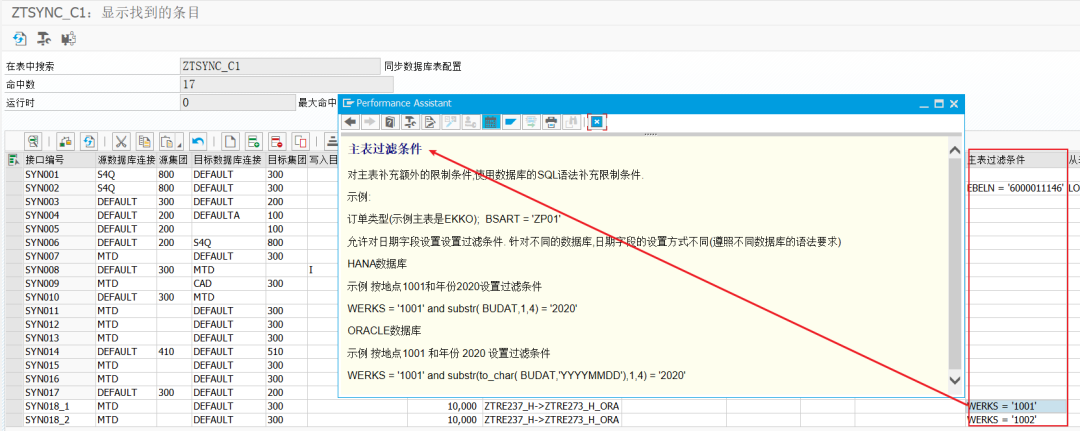Select cell SYN014
This screenshot has height=431, width=1080.
[59, 351]
